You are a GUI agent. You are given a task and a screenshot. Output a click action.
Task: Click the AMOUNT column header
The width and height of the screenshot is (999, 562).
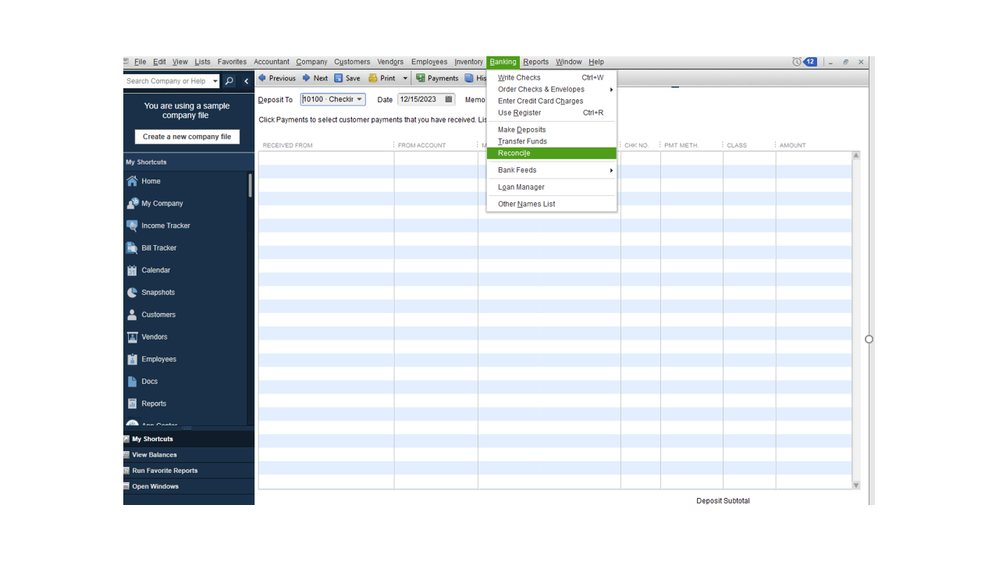[793, 145]
